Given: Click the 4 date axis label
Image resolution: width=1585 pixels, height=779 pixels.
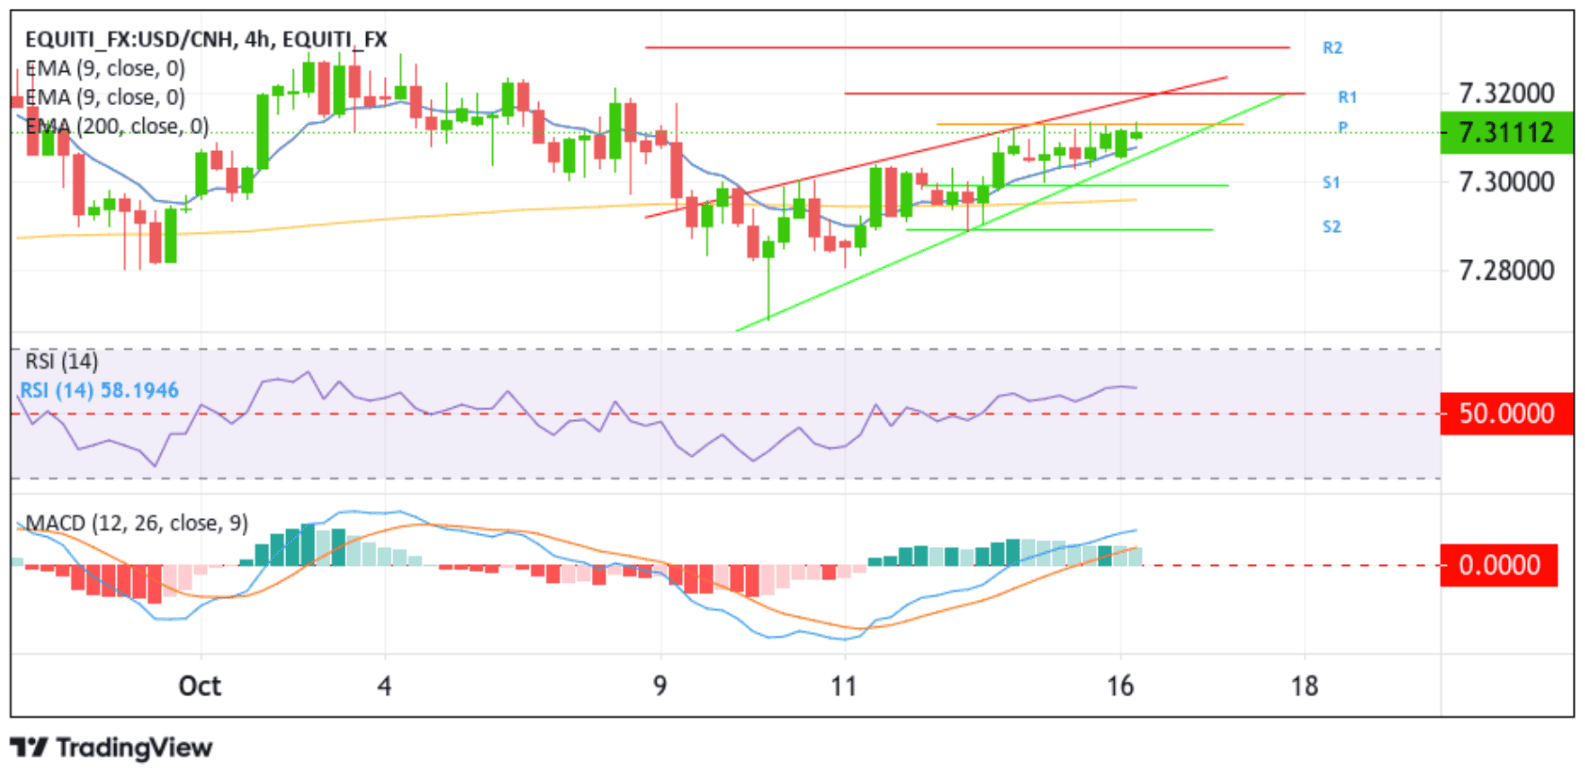Looking at the screenshot, I should pyautogui.click(x=385, y=686).
